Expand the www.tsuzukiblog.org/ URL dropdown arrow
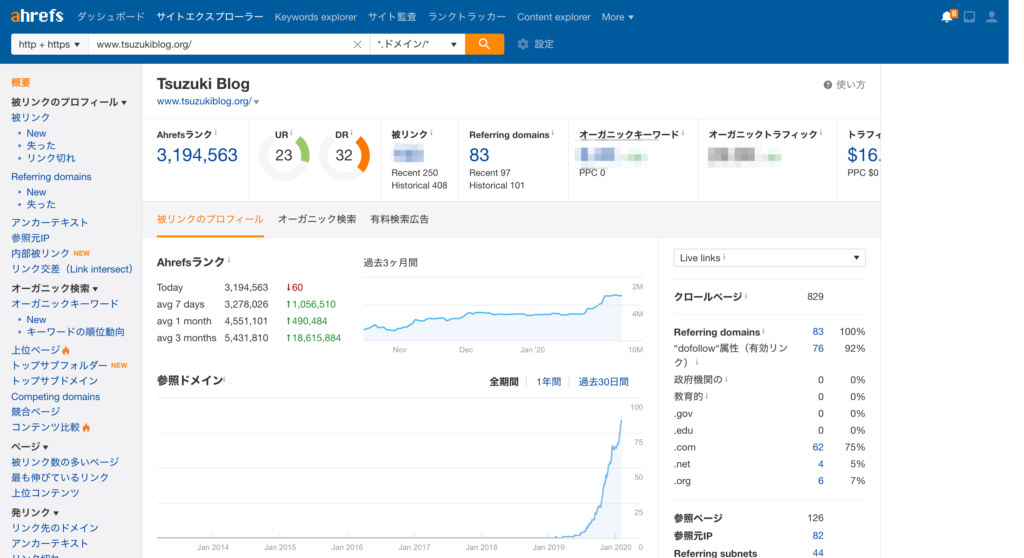 257,102
